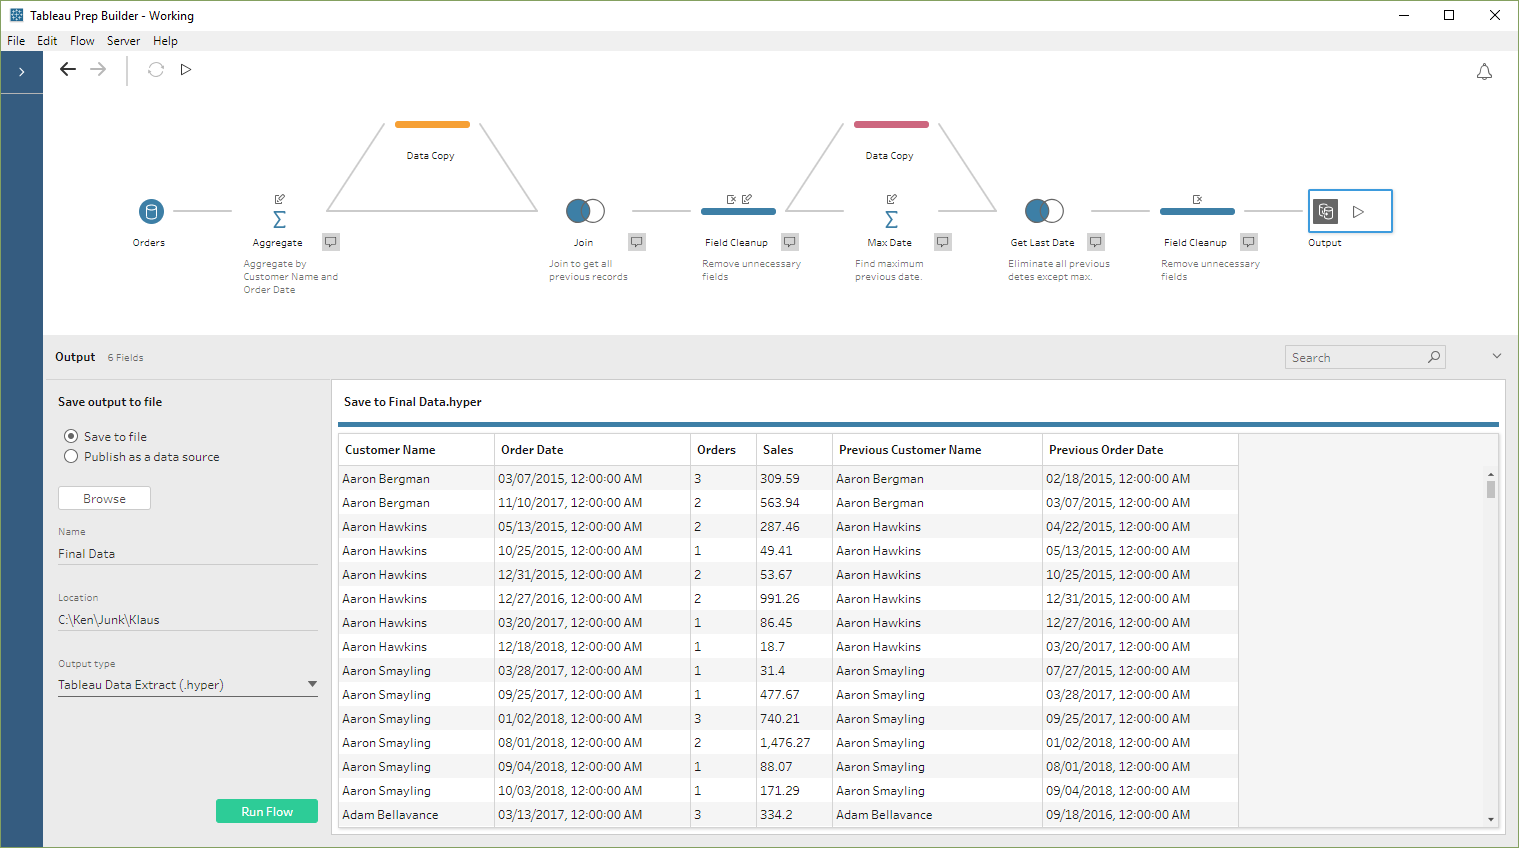Select the Aggregate sigma step
The image size is (1519, 848).
tap(279, 219)
